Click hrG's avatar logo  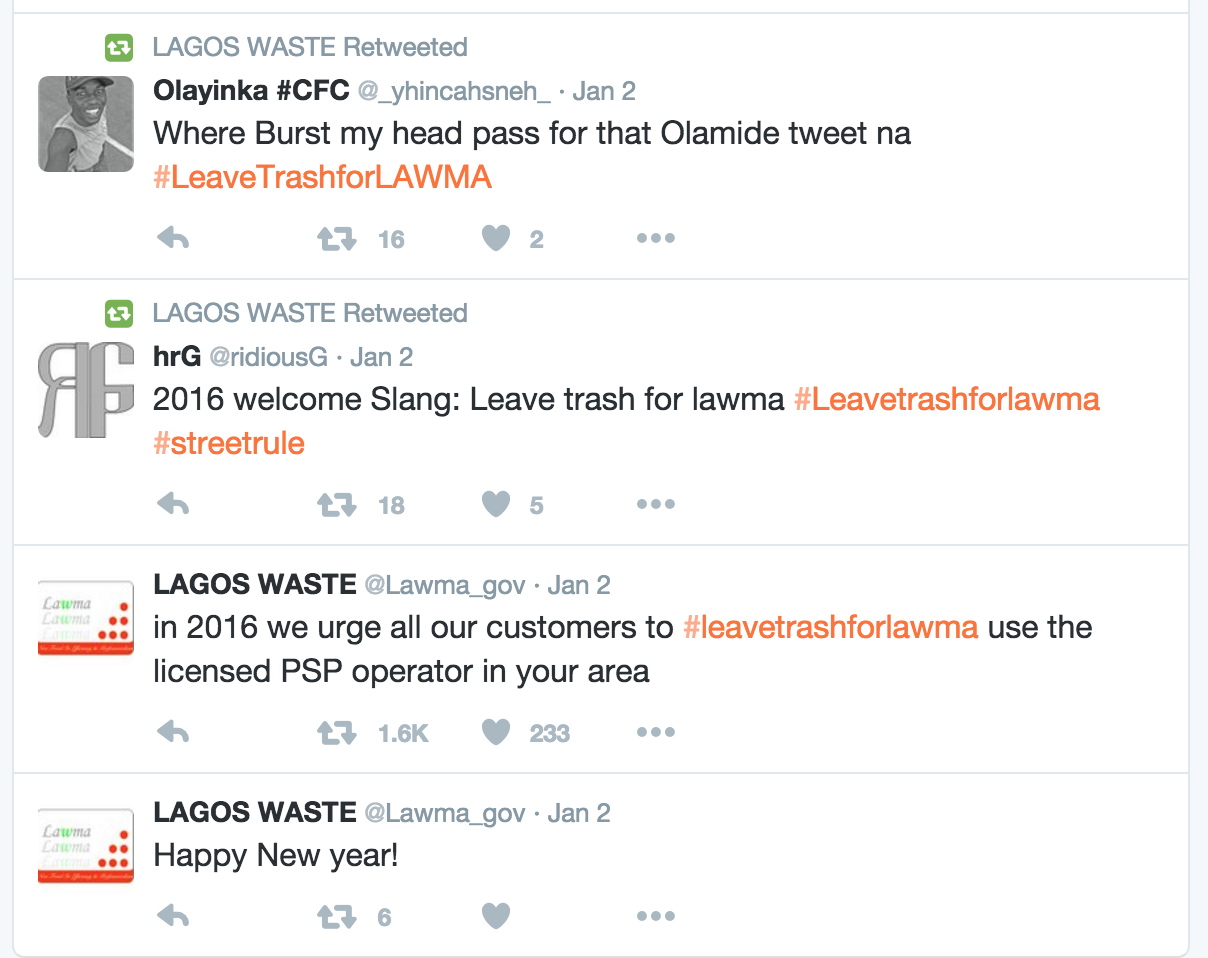86,390
